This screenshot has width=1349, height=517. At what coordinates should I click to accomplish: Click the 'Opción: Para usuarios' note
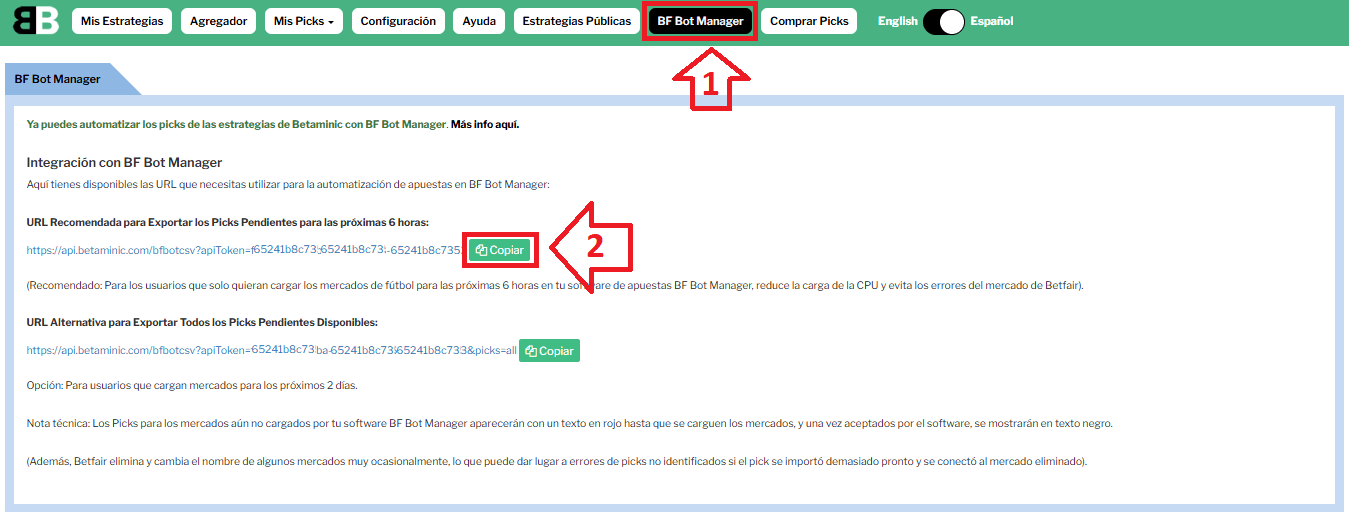tap(192, 385)
